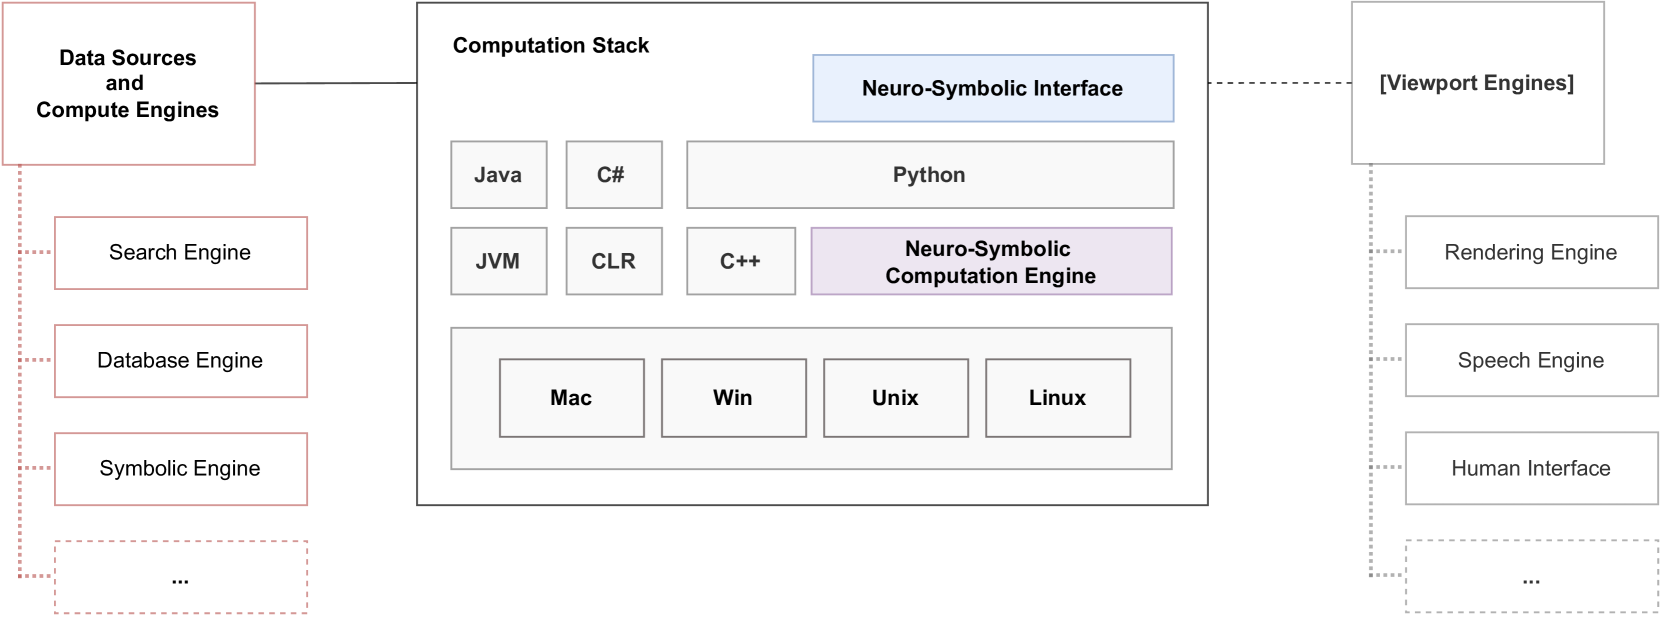Select the Rendering Engine box
Image resolution: width=1661 pixels, height=620 pixels.
(1530, 253)
